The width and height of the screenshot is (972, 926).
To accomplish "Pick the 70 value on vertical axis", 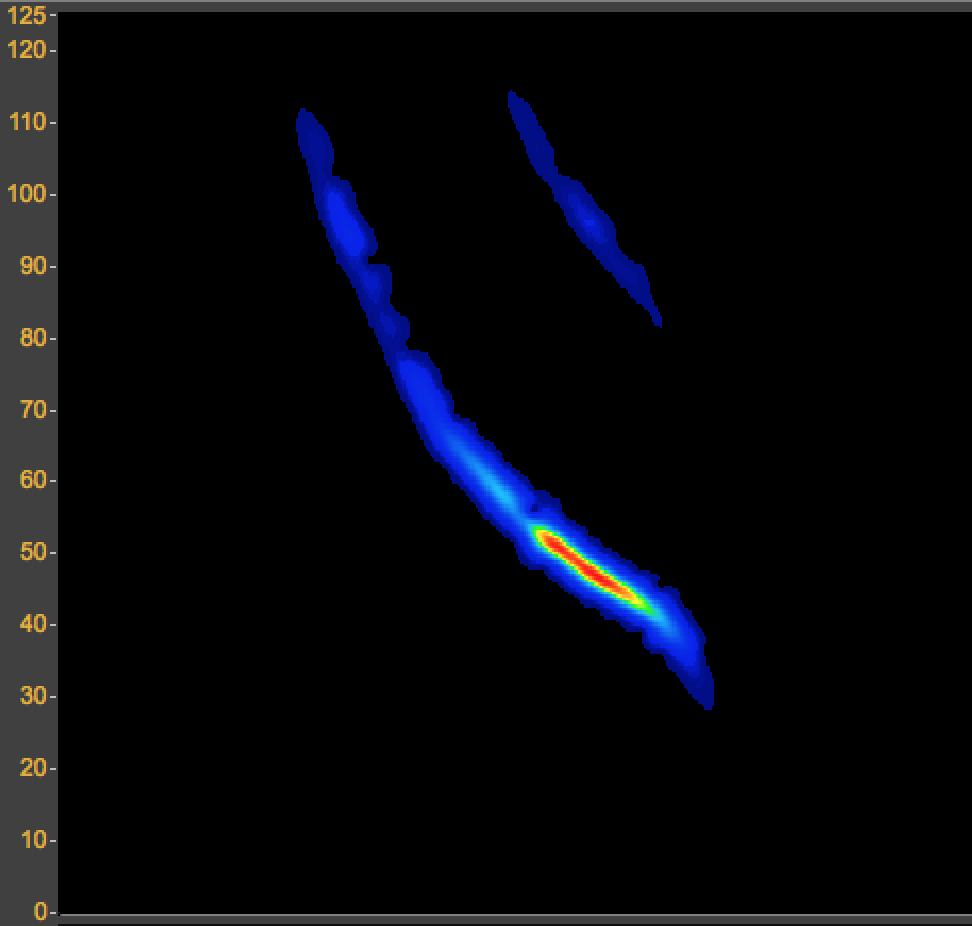I will click(x=32, y=410).
